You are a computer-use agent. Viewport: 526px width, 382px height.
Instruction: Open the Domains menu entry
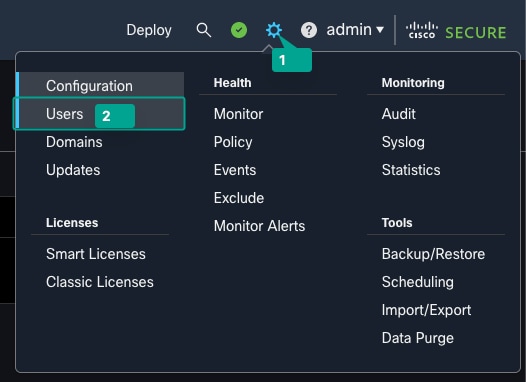pos(74,142)
